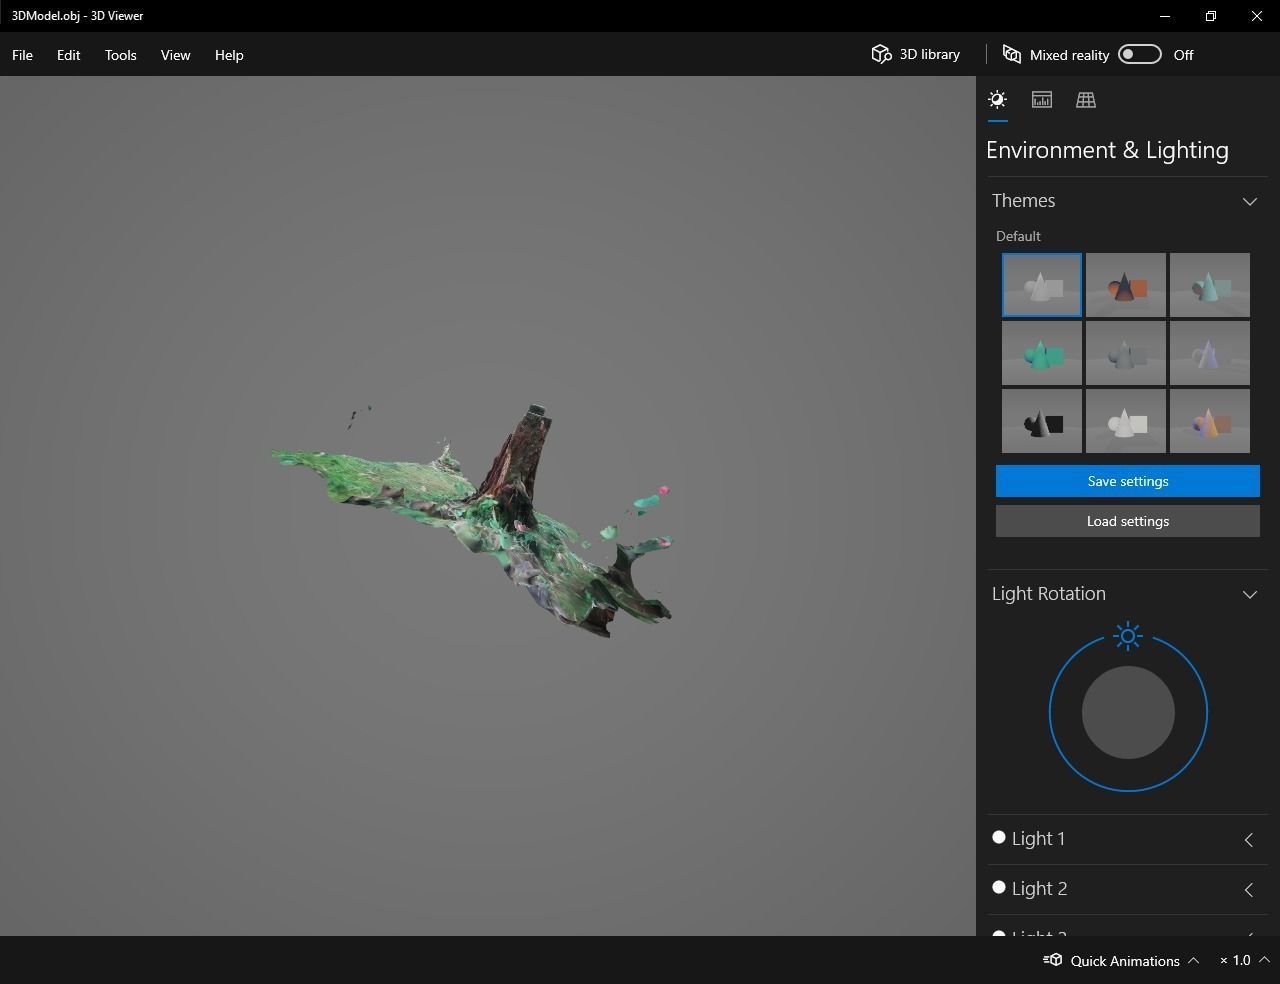The height and width of the screenshot is (984, 1280).
Task: Close the 3D Viewer window
Action: tap(1257, 16)
